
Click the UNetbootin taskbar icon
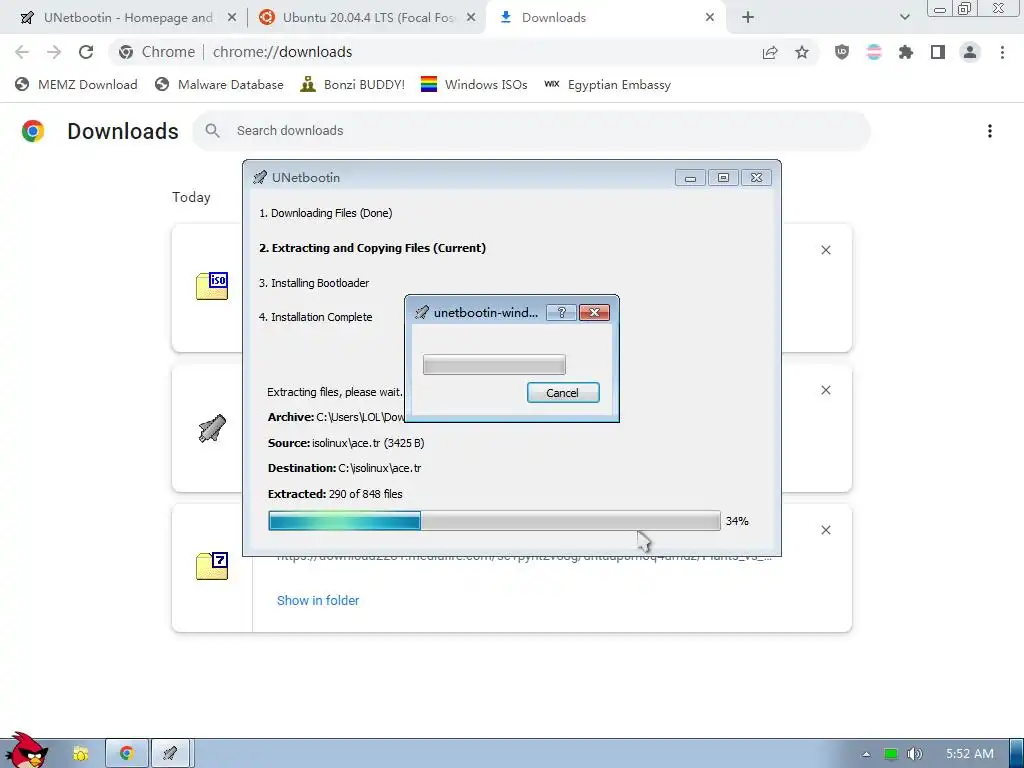(x=170, y=754)
